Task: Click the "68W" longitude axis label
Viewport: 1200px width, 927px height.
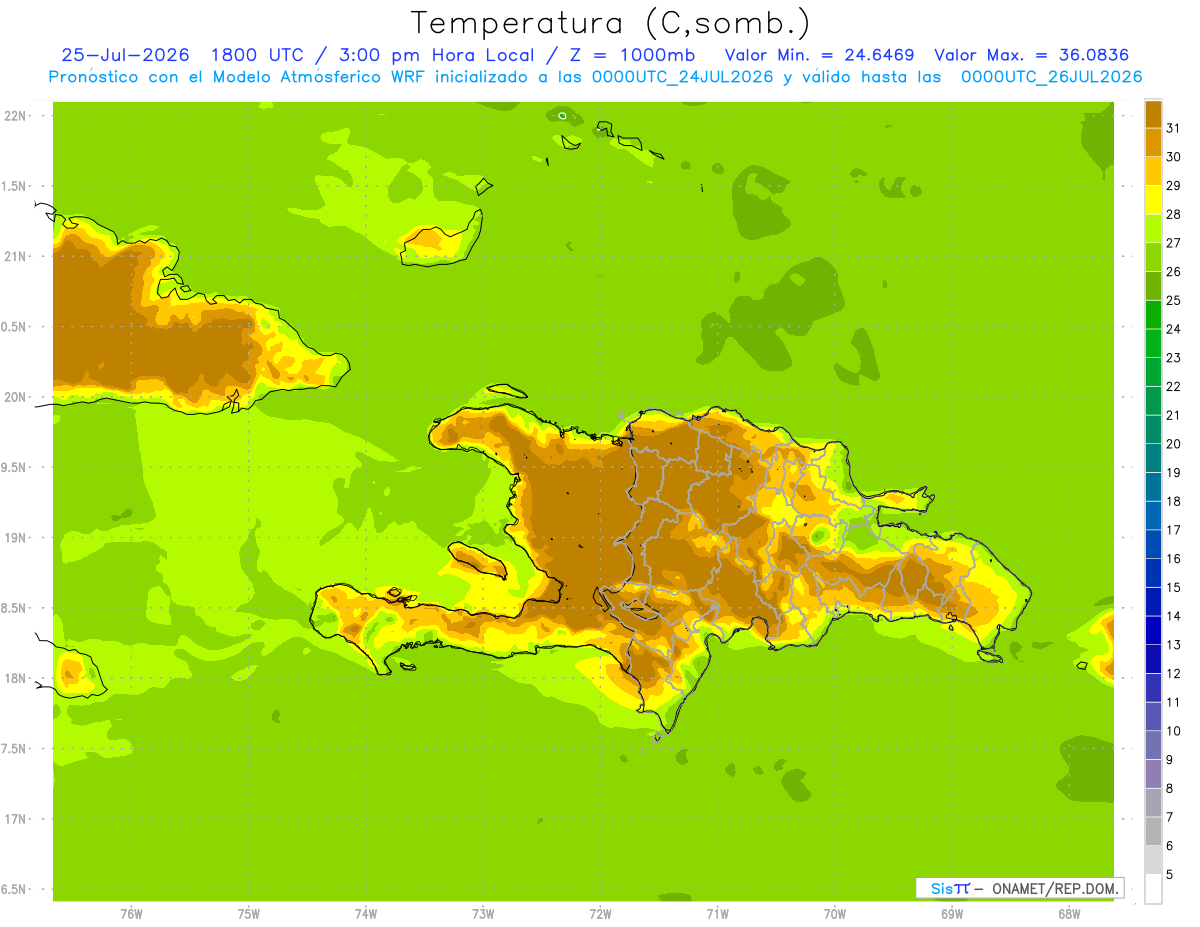Action: (x=1069, y=914)
